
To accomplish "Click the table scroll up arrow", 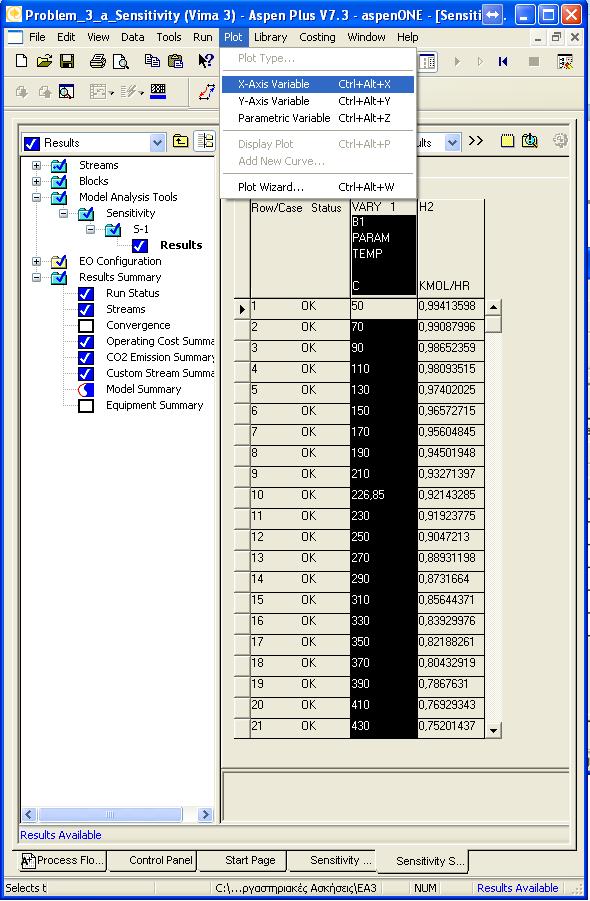I will click(x=493, y=307).
